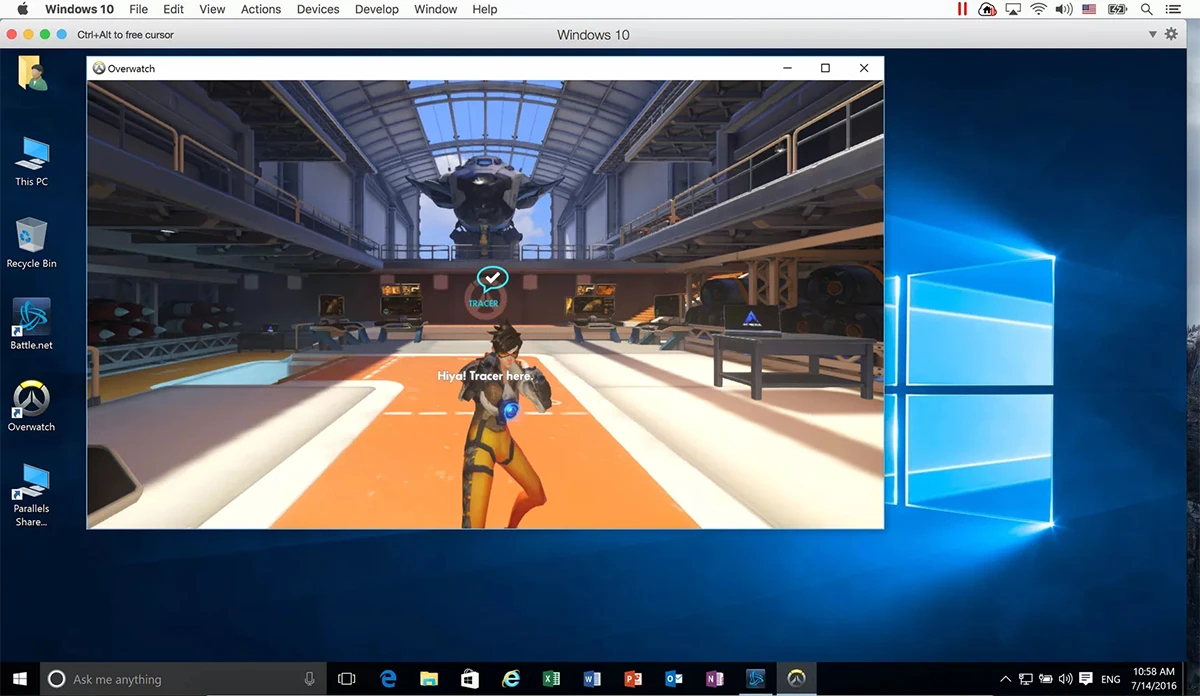Pause the virtual machine via the red pause icon
This screenshot has height=696, width=1200.
point(961,8)
